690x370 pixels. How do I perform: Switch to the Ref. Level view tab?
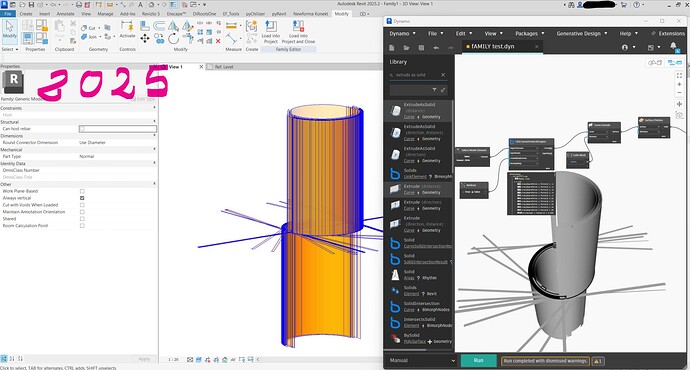[224, 67]
